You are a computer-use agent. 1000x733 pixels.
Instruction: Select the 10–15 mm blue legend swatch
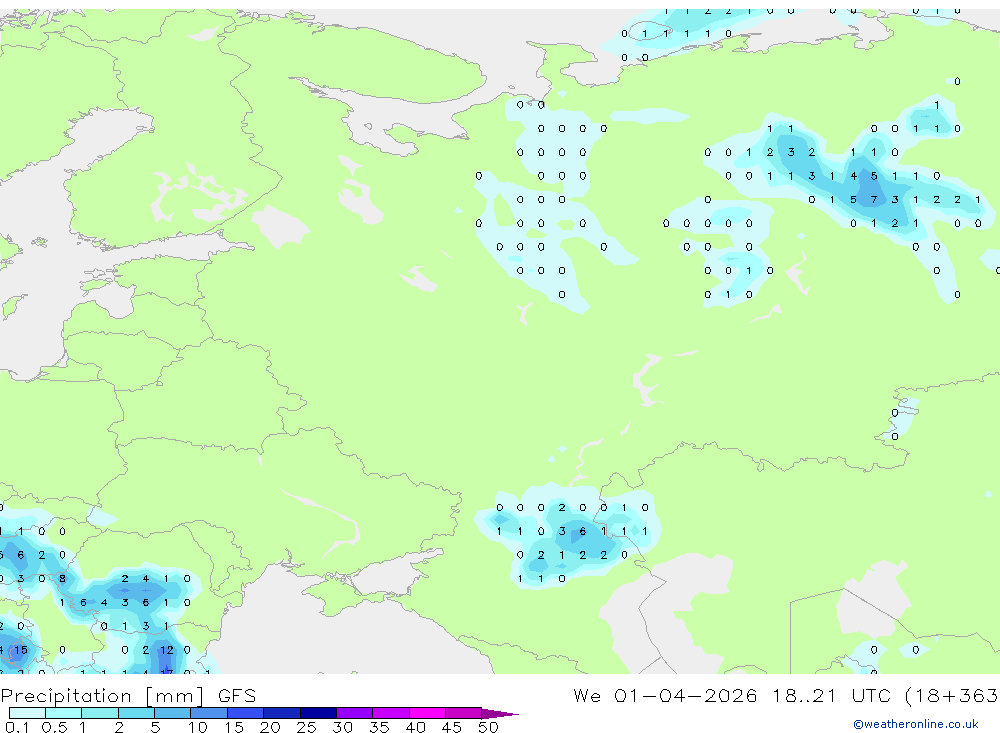[209, 713]
